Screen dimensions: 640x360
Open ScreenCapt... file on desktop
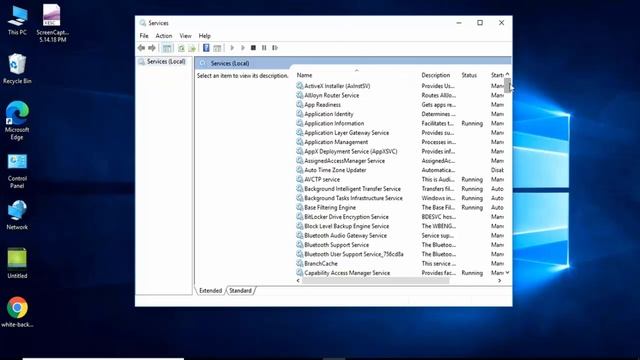click(x=52, y=23)
